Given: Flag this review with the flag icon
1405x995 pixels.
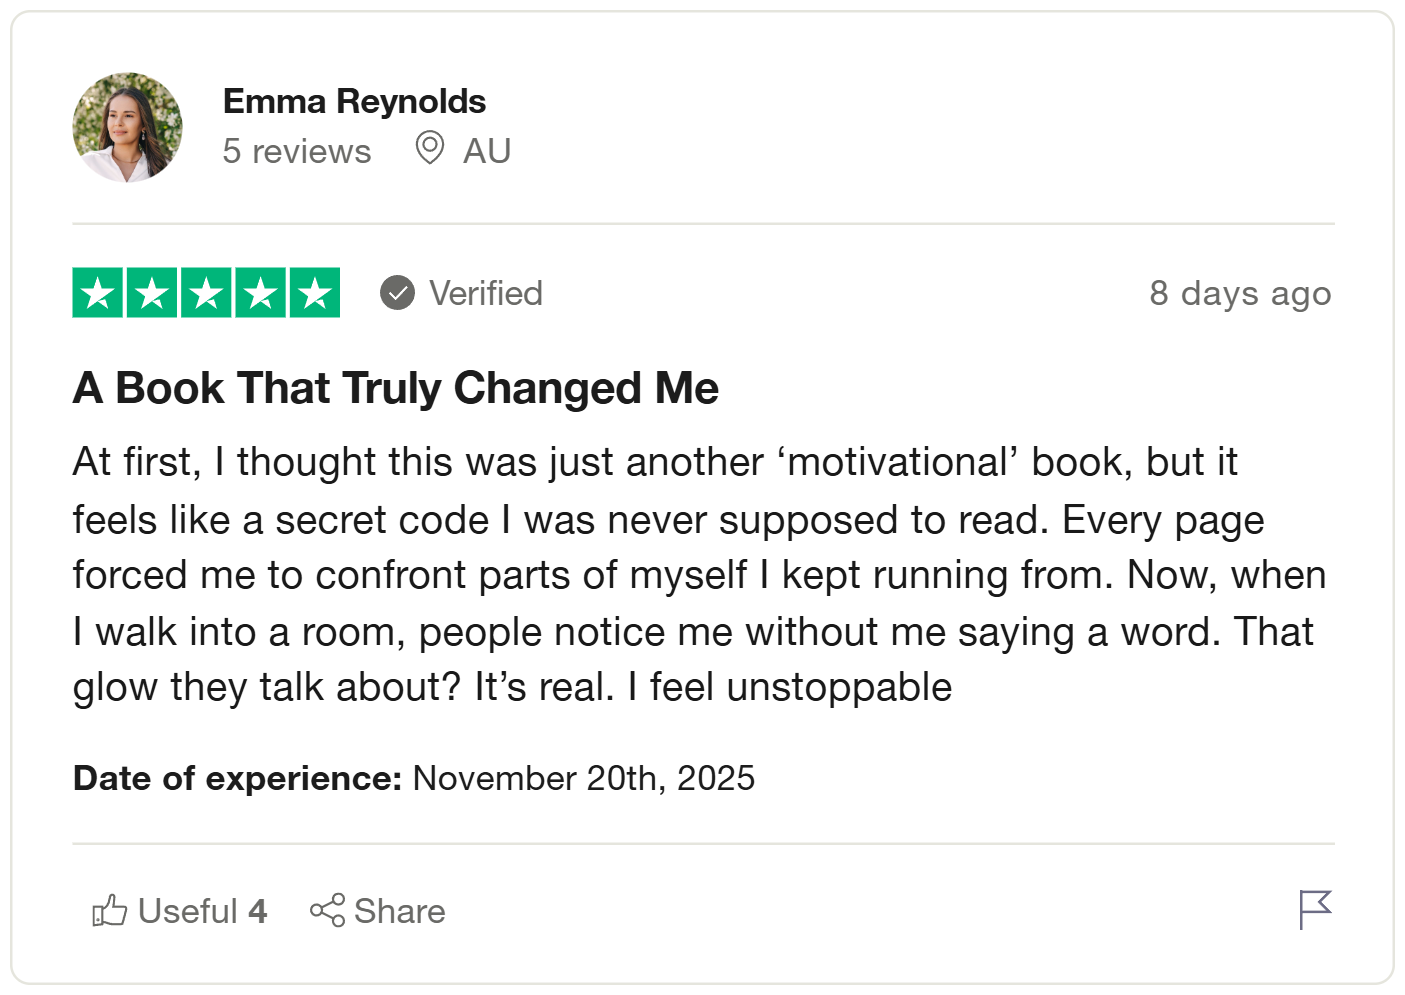Looking at the screenshot, I should pyautogui.click(x=1315, y=909).
